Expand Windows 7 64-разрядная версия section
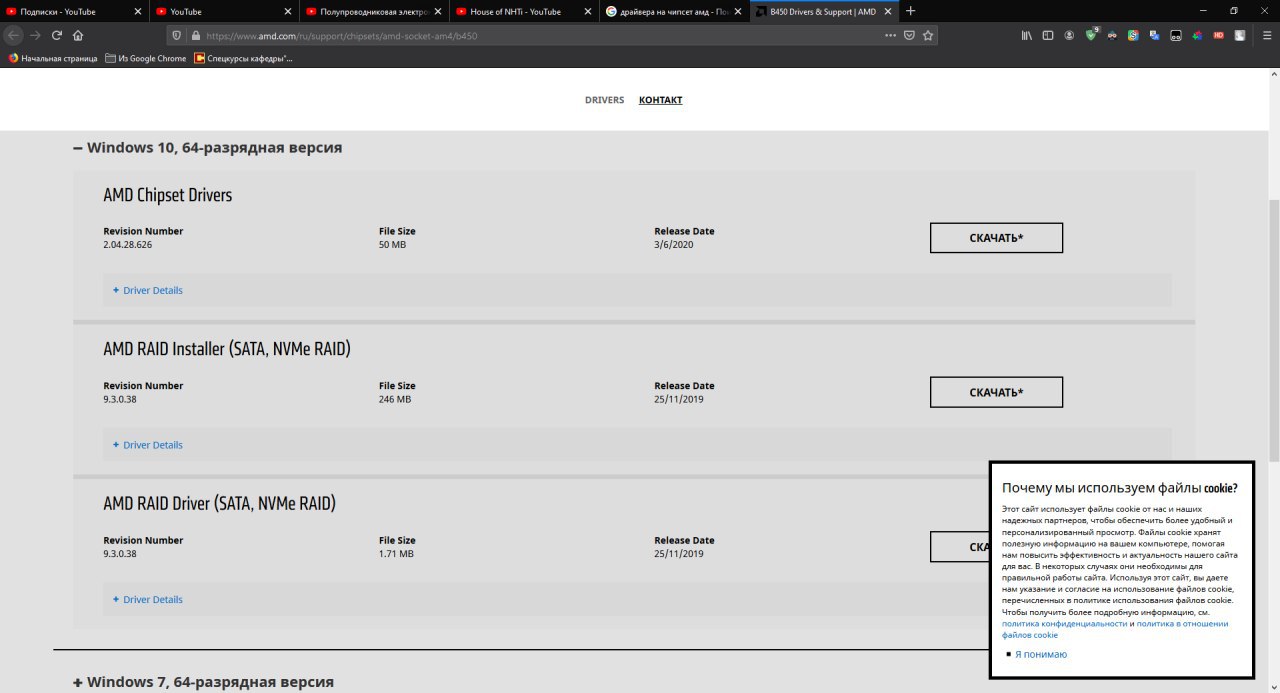The height and width of the screenshot is (693, 1280). point(203,682)
